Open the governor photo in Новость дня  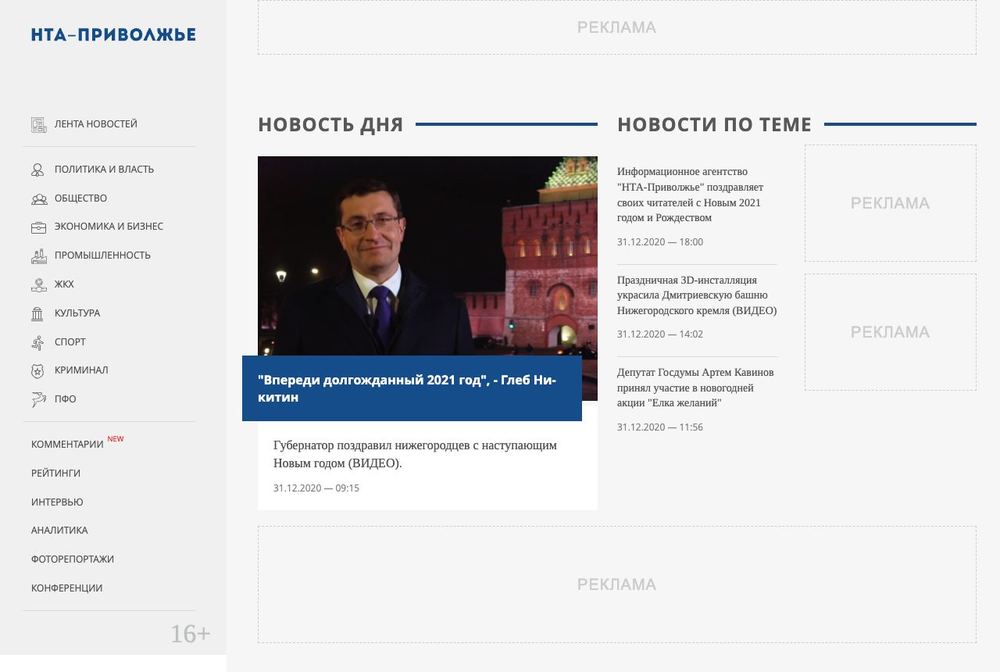coord(427,256)
